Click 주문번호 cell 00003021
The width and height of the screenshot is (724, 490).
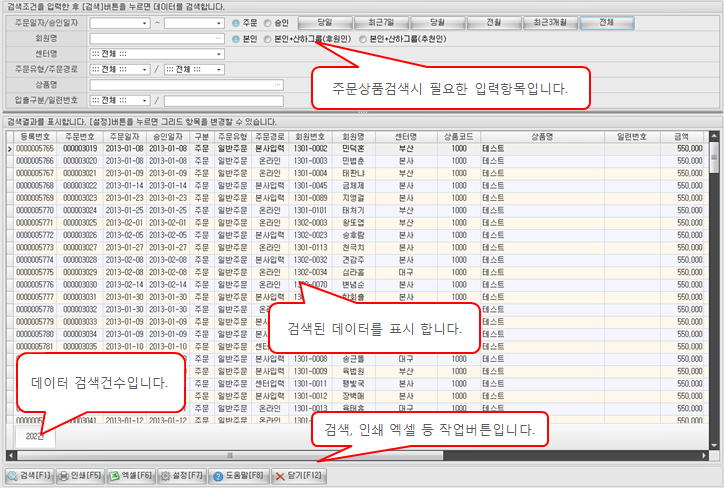coord(80,174)
